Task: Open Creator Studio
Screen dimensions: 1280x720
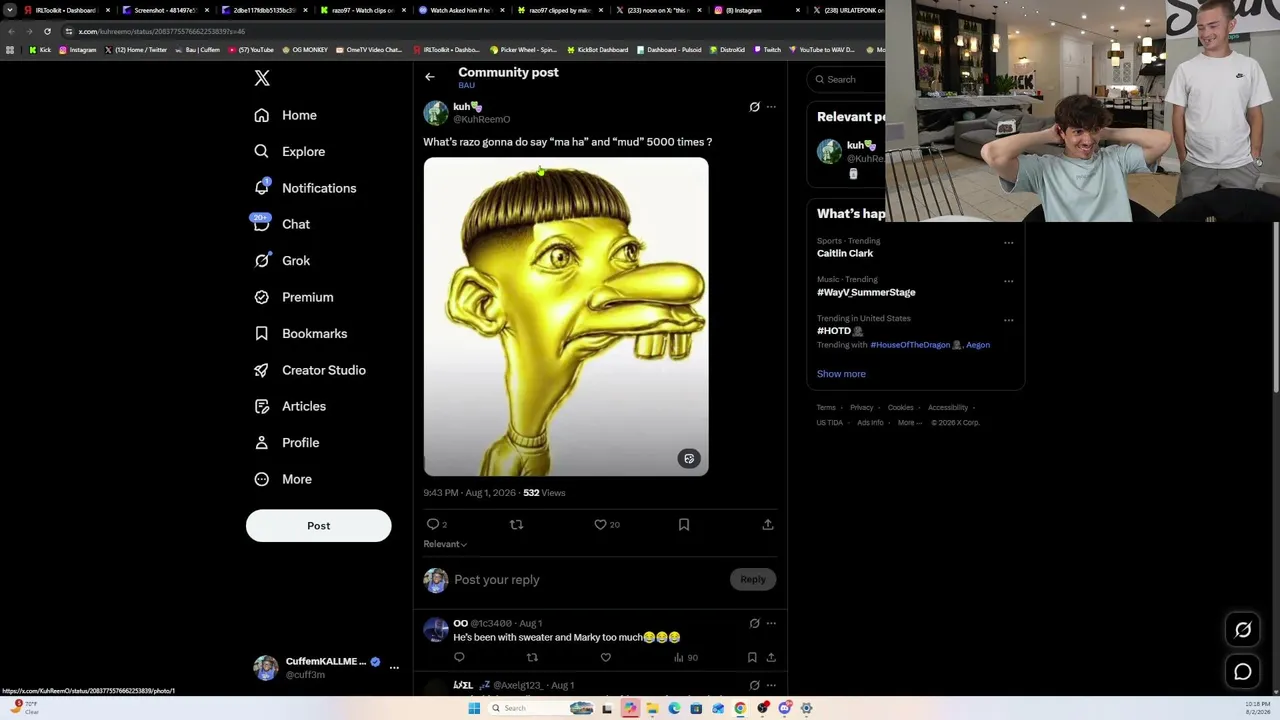Action: (x=309, y=370)
